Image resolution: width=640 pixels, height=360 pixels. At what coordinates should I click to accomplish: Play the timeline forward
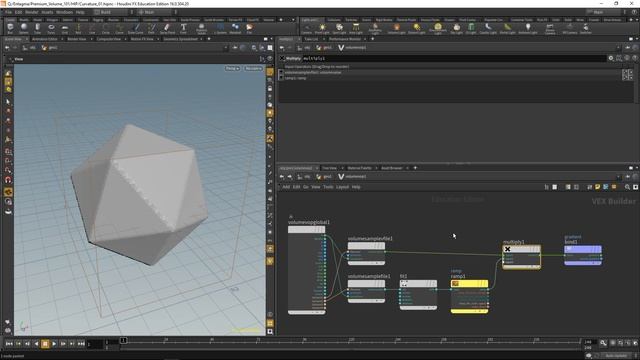[x=54, y=344]
